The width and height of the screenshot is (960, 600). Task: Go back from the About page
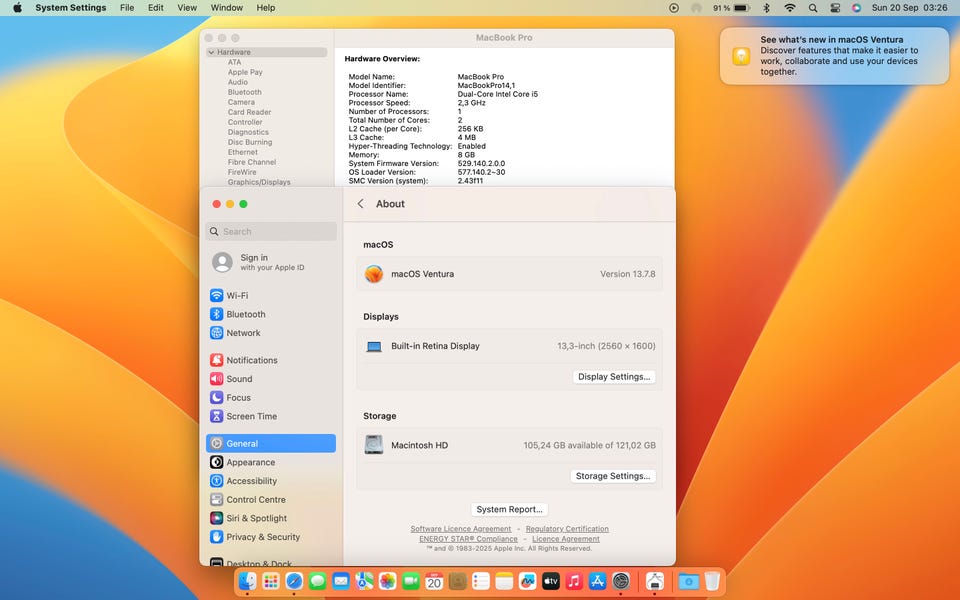(361, 204)
